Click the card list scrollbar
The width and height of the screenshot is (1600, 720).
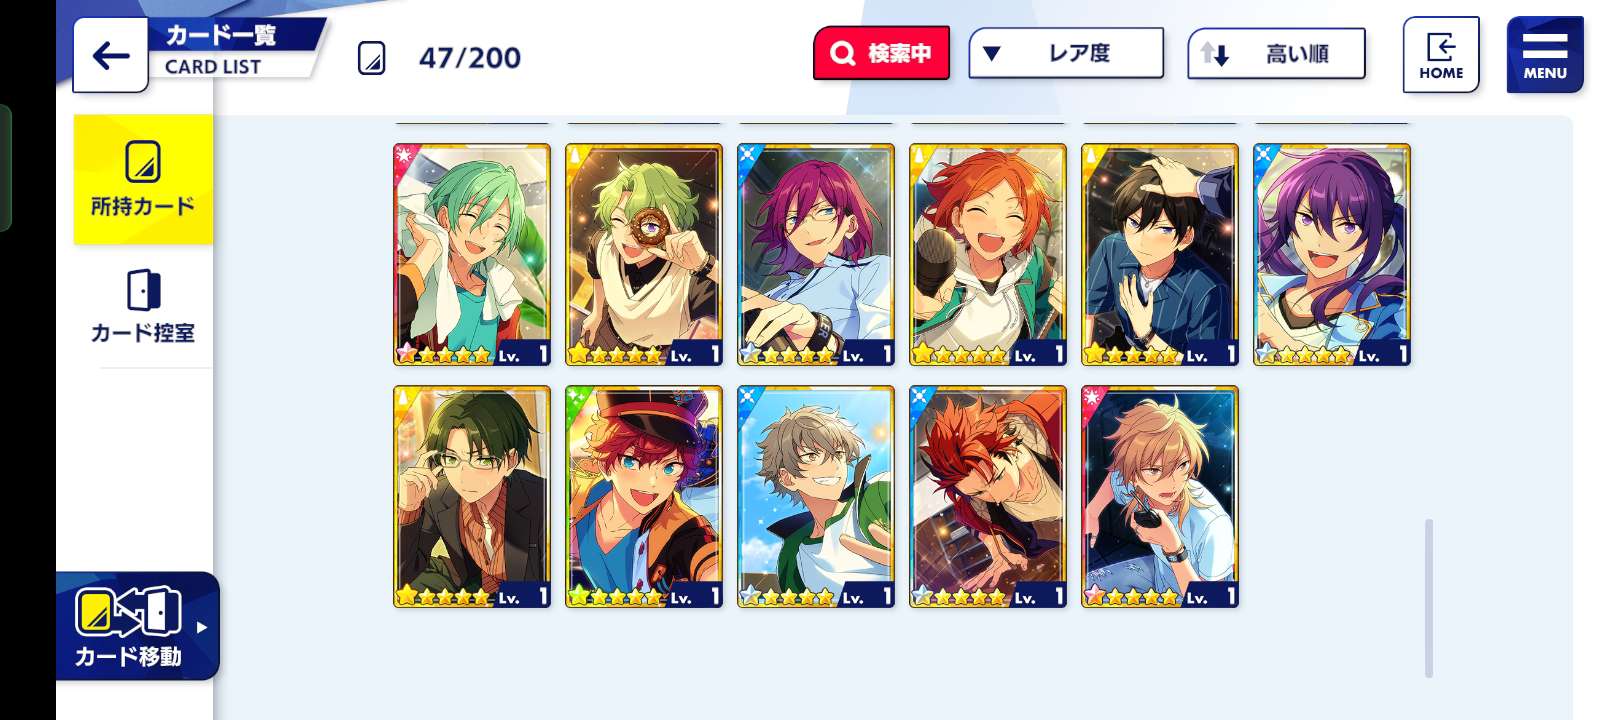(1429, 598)
